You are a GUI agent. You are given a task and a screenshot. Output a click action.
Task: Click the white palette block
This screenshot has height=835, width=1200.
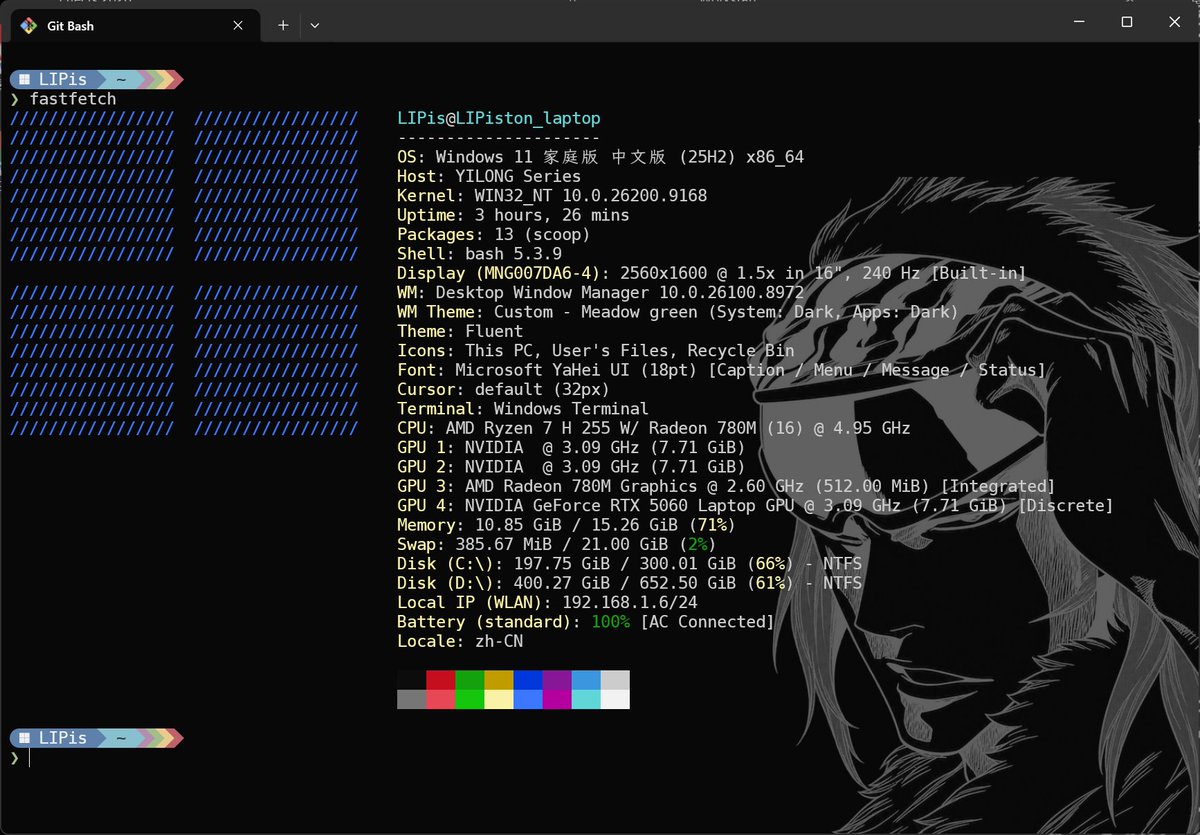(x=615, y=699)
